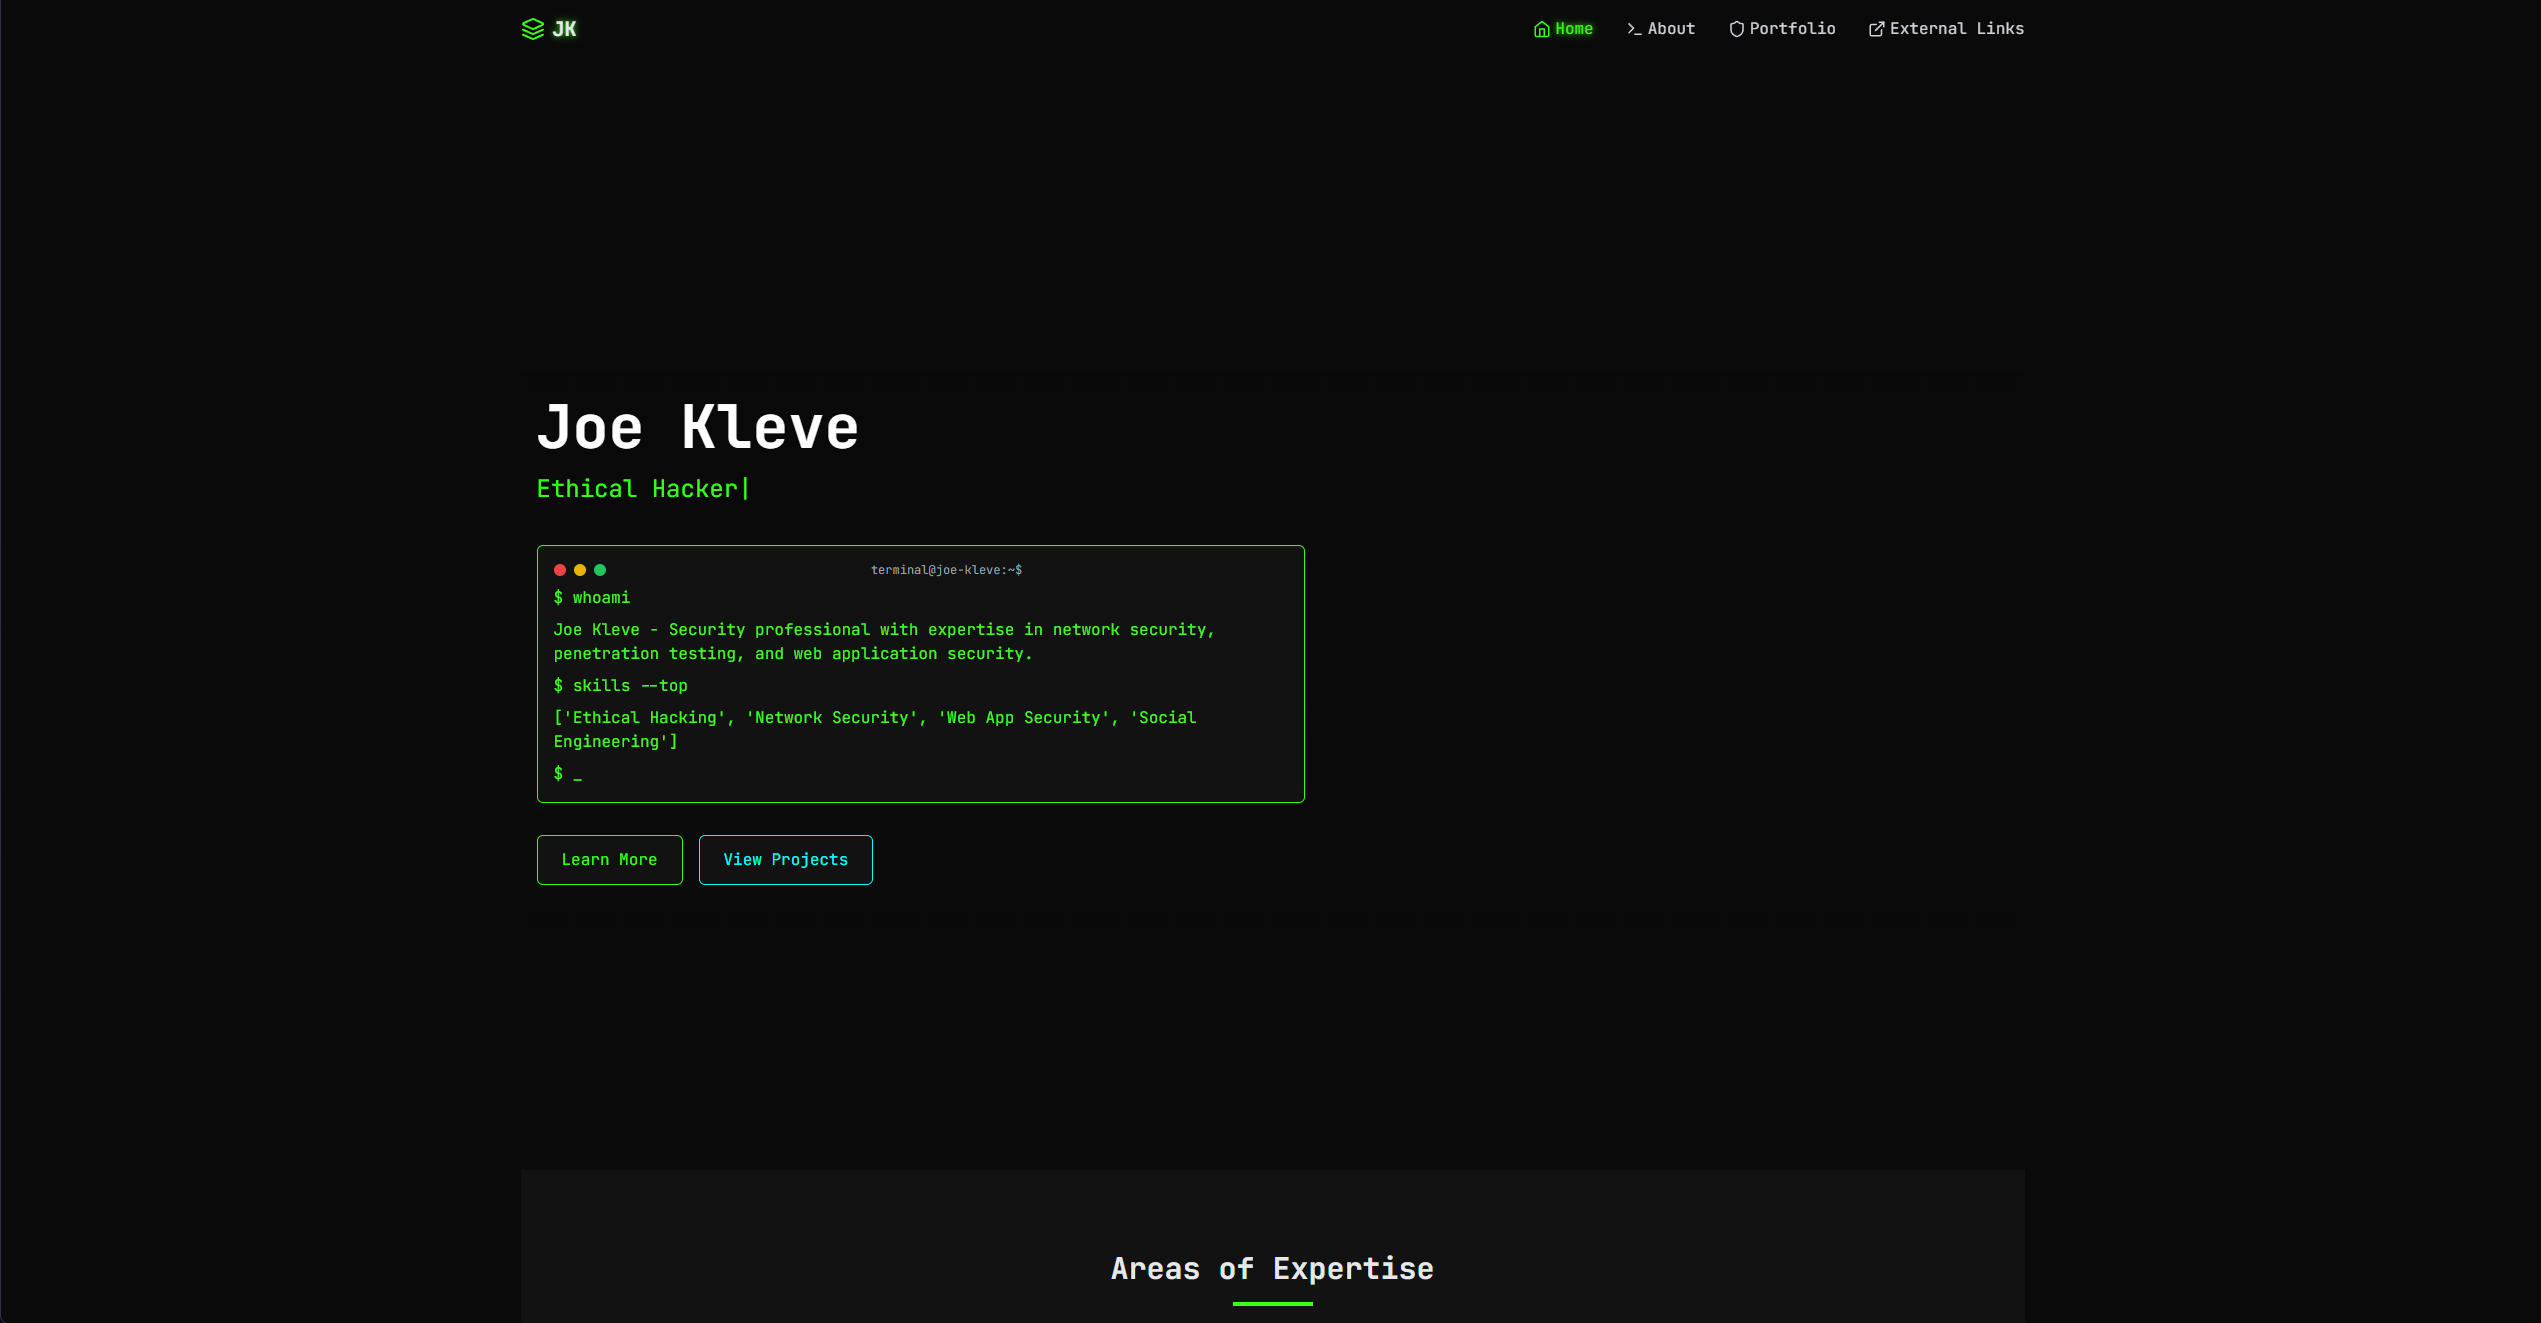Click the shield icon next to Portfolio
The width and height of the screenshot is (2541, 1323).
[x=1736, y=29]
